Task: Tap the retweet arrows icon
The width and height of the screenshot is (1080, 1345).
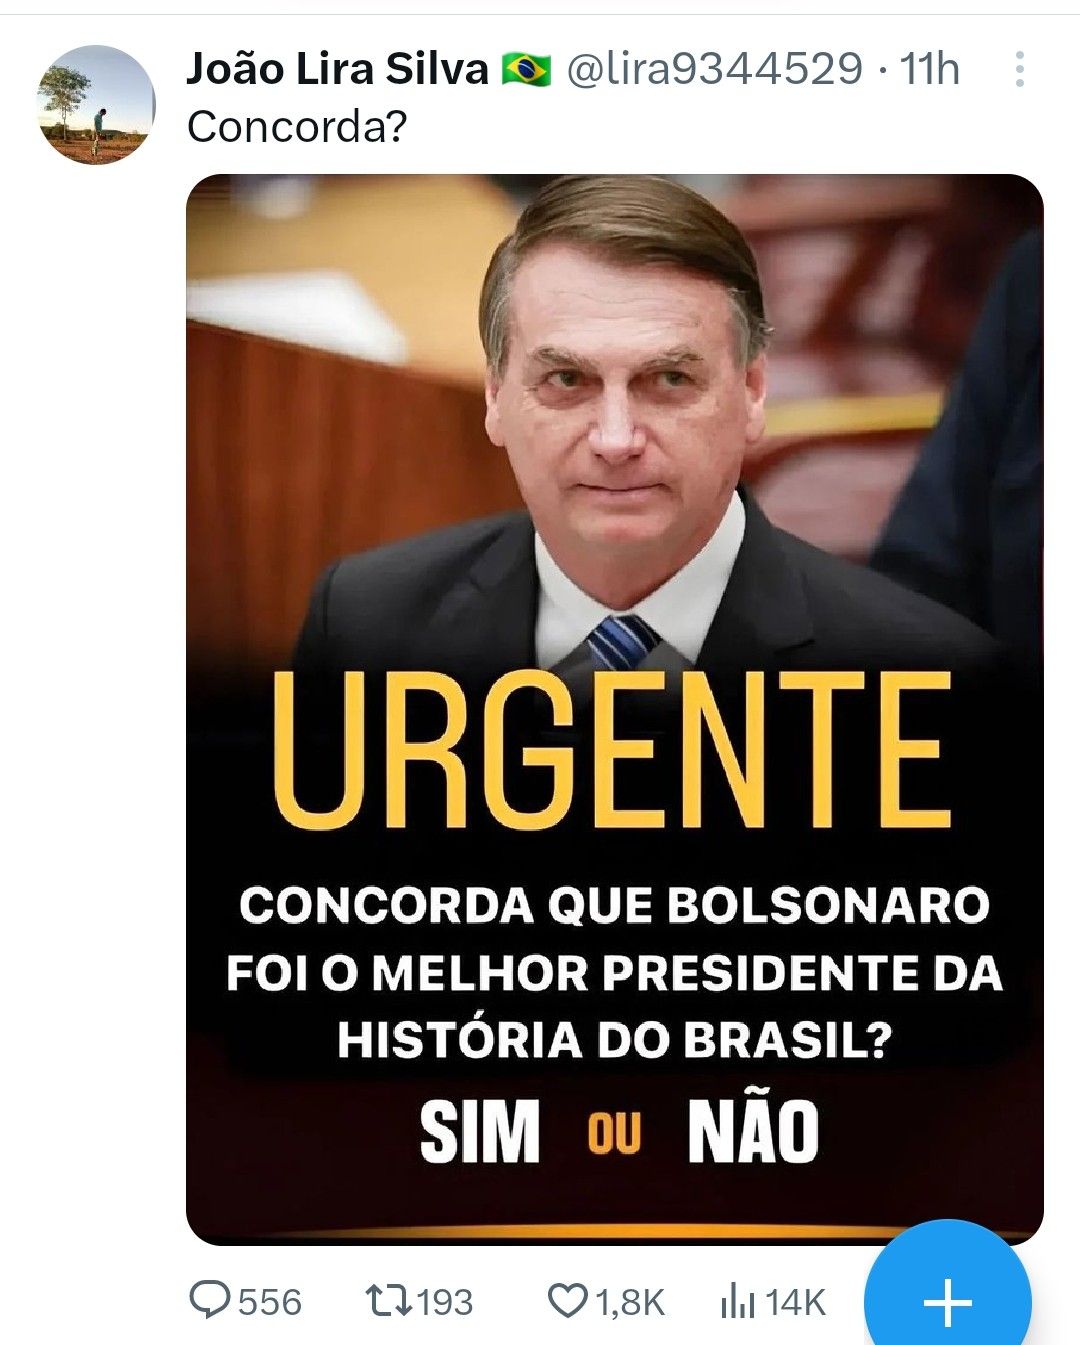Action: (x=386, y=1301)
